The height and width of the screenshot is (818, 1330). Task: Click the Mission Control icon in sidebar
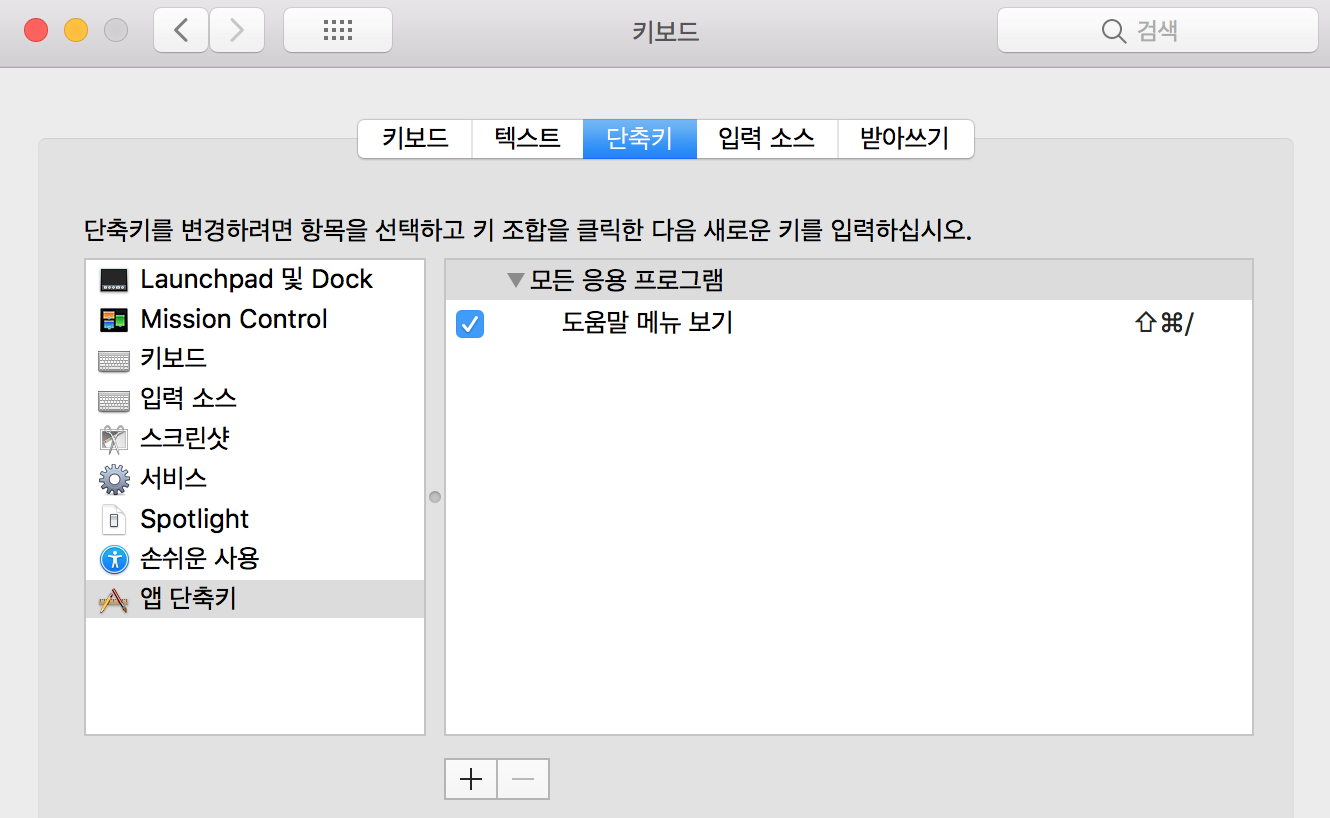114,320
